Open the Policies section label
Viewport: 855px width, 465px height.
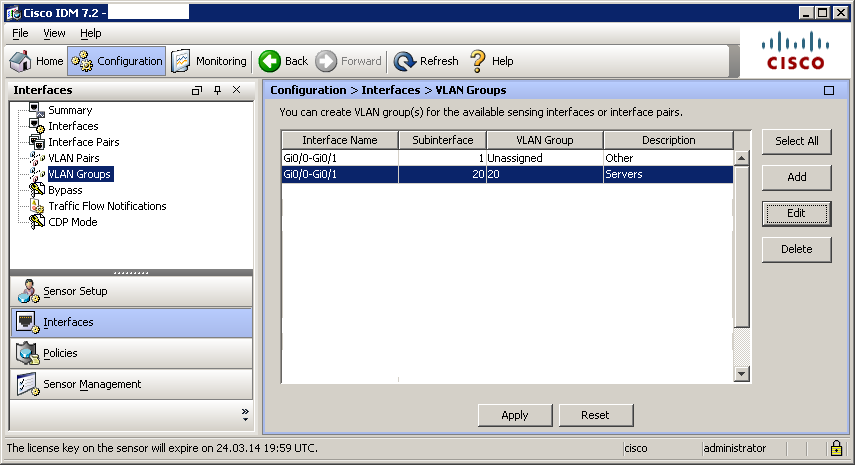click(x=60, y=353)
